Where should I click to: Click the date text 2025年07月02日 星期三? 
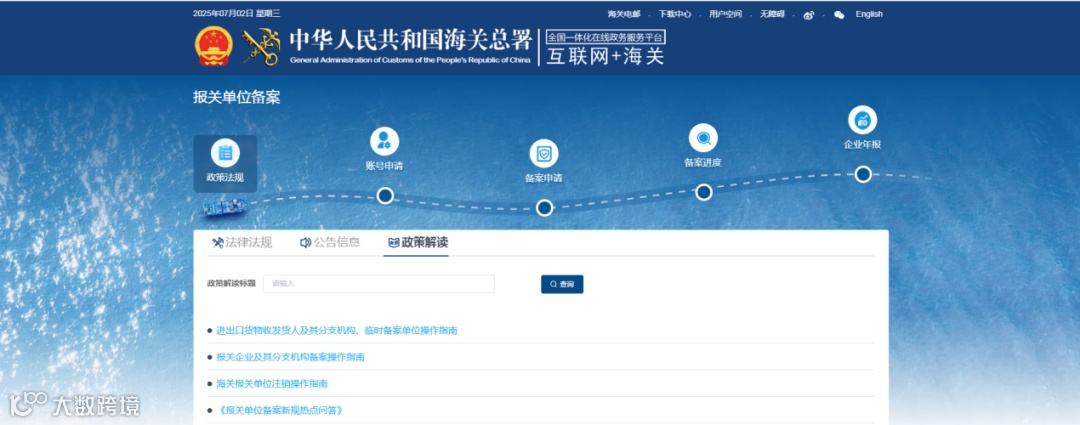tap(237, 13)
